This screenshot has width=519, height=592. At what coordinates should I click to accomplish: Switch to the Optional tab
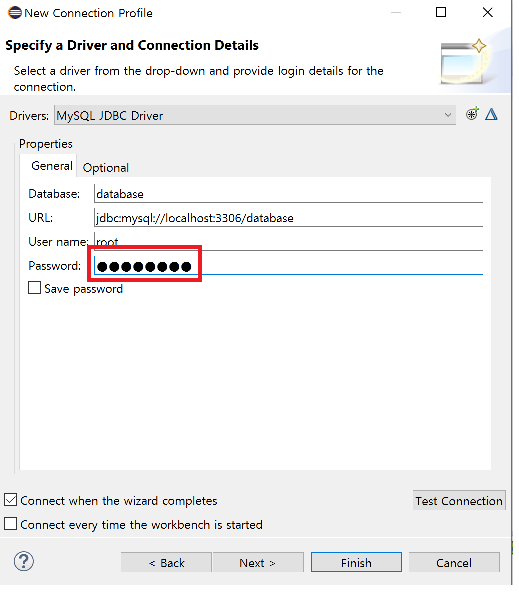pyautogui.click(x=106, y=168)
